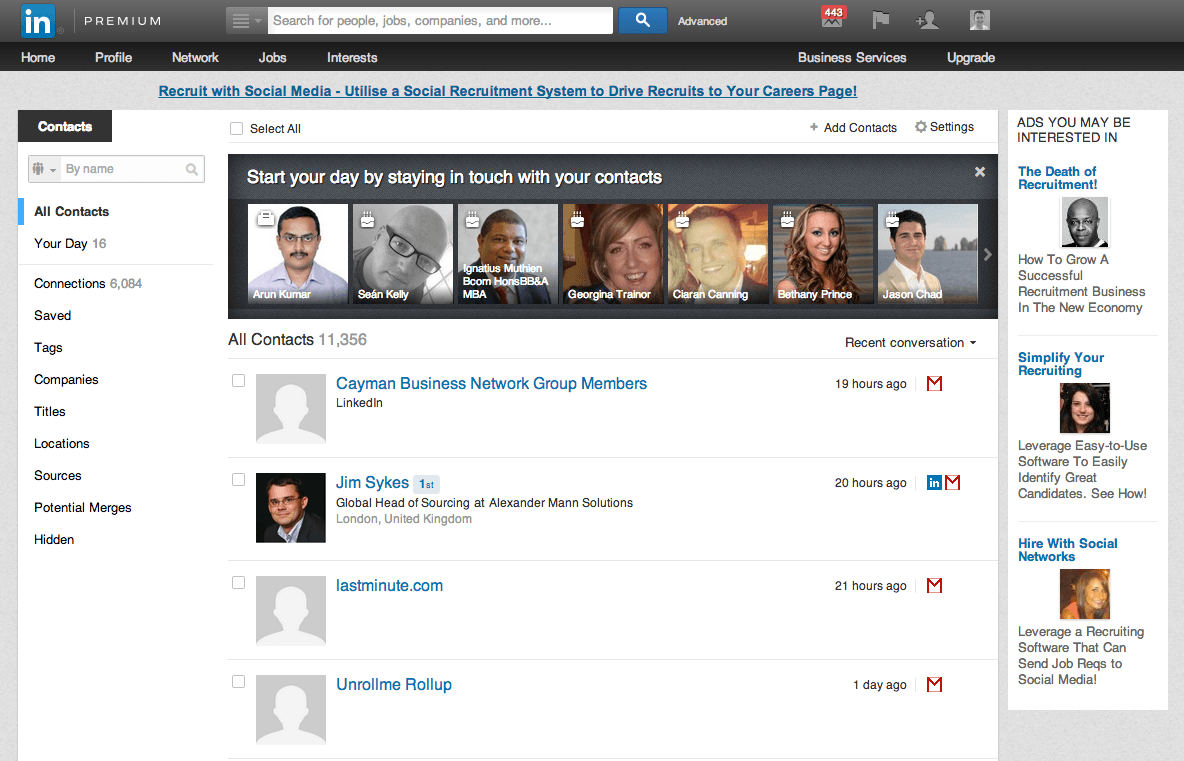Open Cayman Business Network Group Members contact
The height and width of the screenshot is (761, 1184).
pos(491,384)
